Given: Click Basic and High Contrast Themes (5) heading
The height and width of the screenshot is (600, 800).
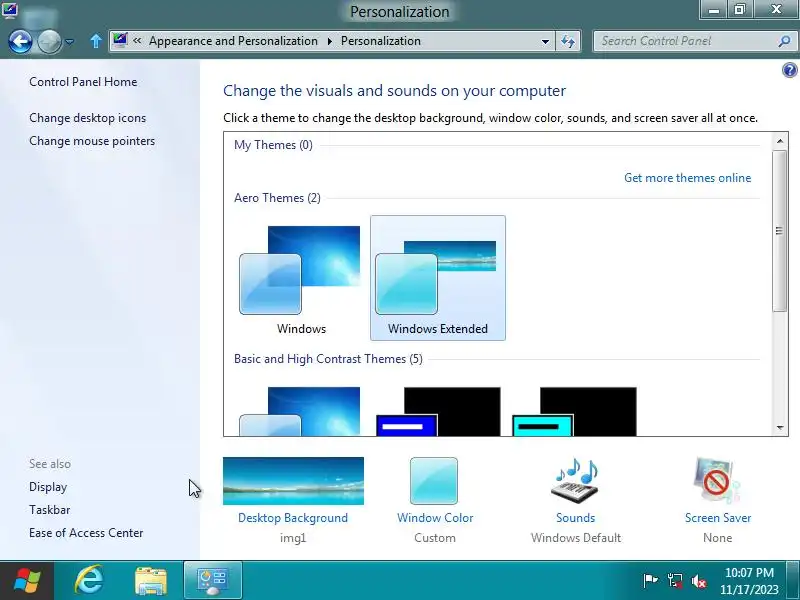Looking at the screenshot, I should [328, 359].
